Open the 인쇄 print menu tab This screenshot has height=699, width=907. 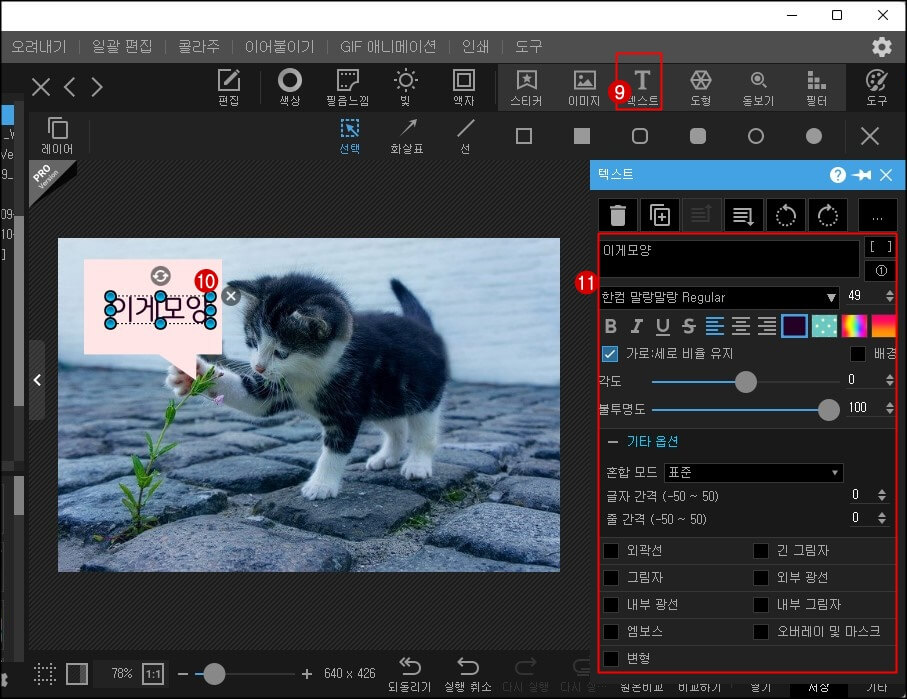coord(475,46)
